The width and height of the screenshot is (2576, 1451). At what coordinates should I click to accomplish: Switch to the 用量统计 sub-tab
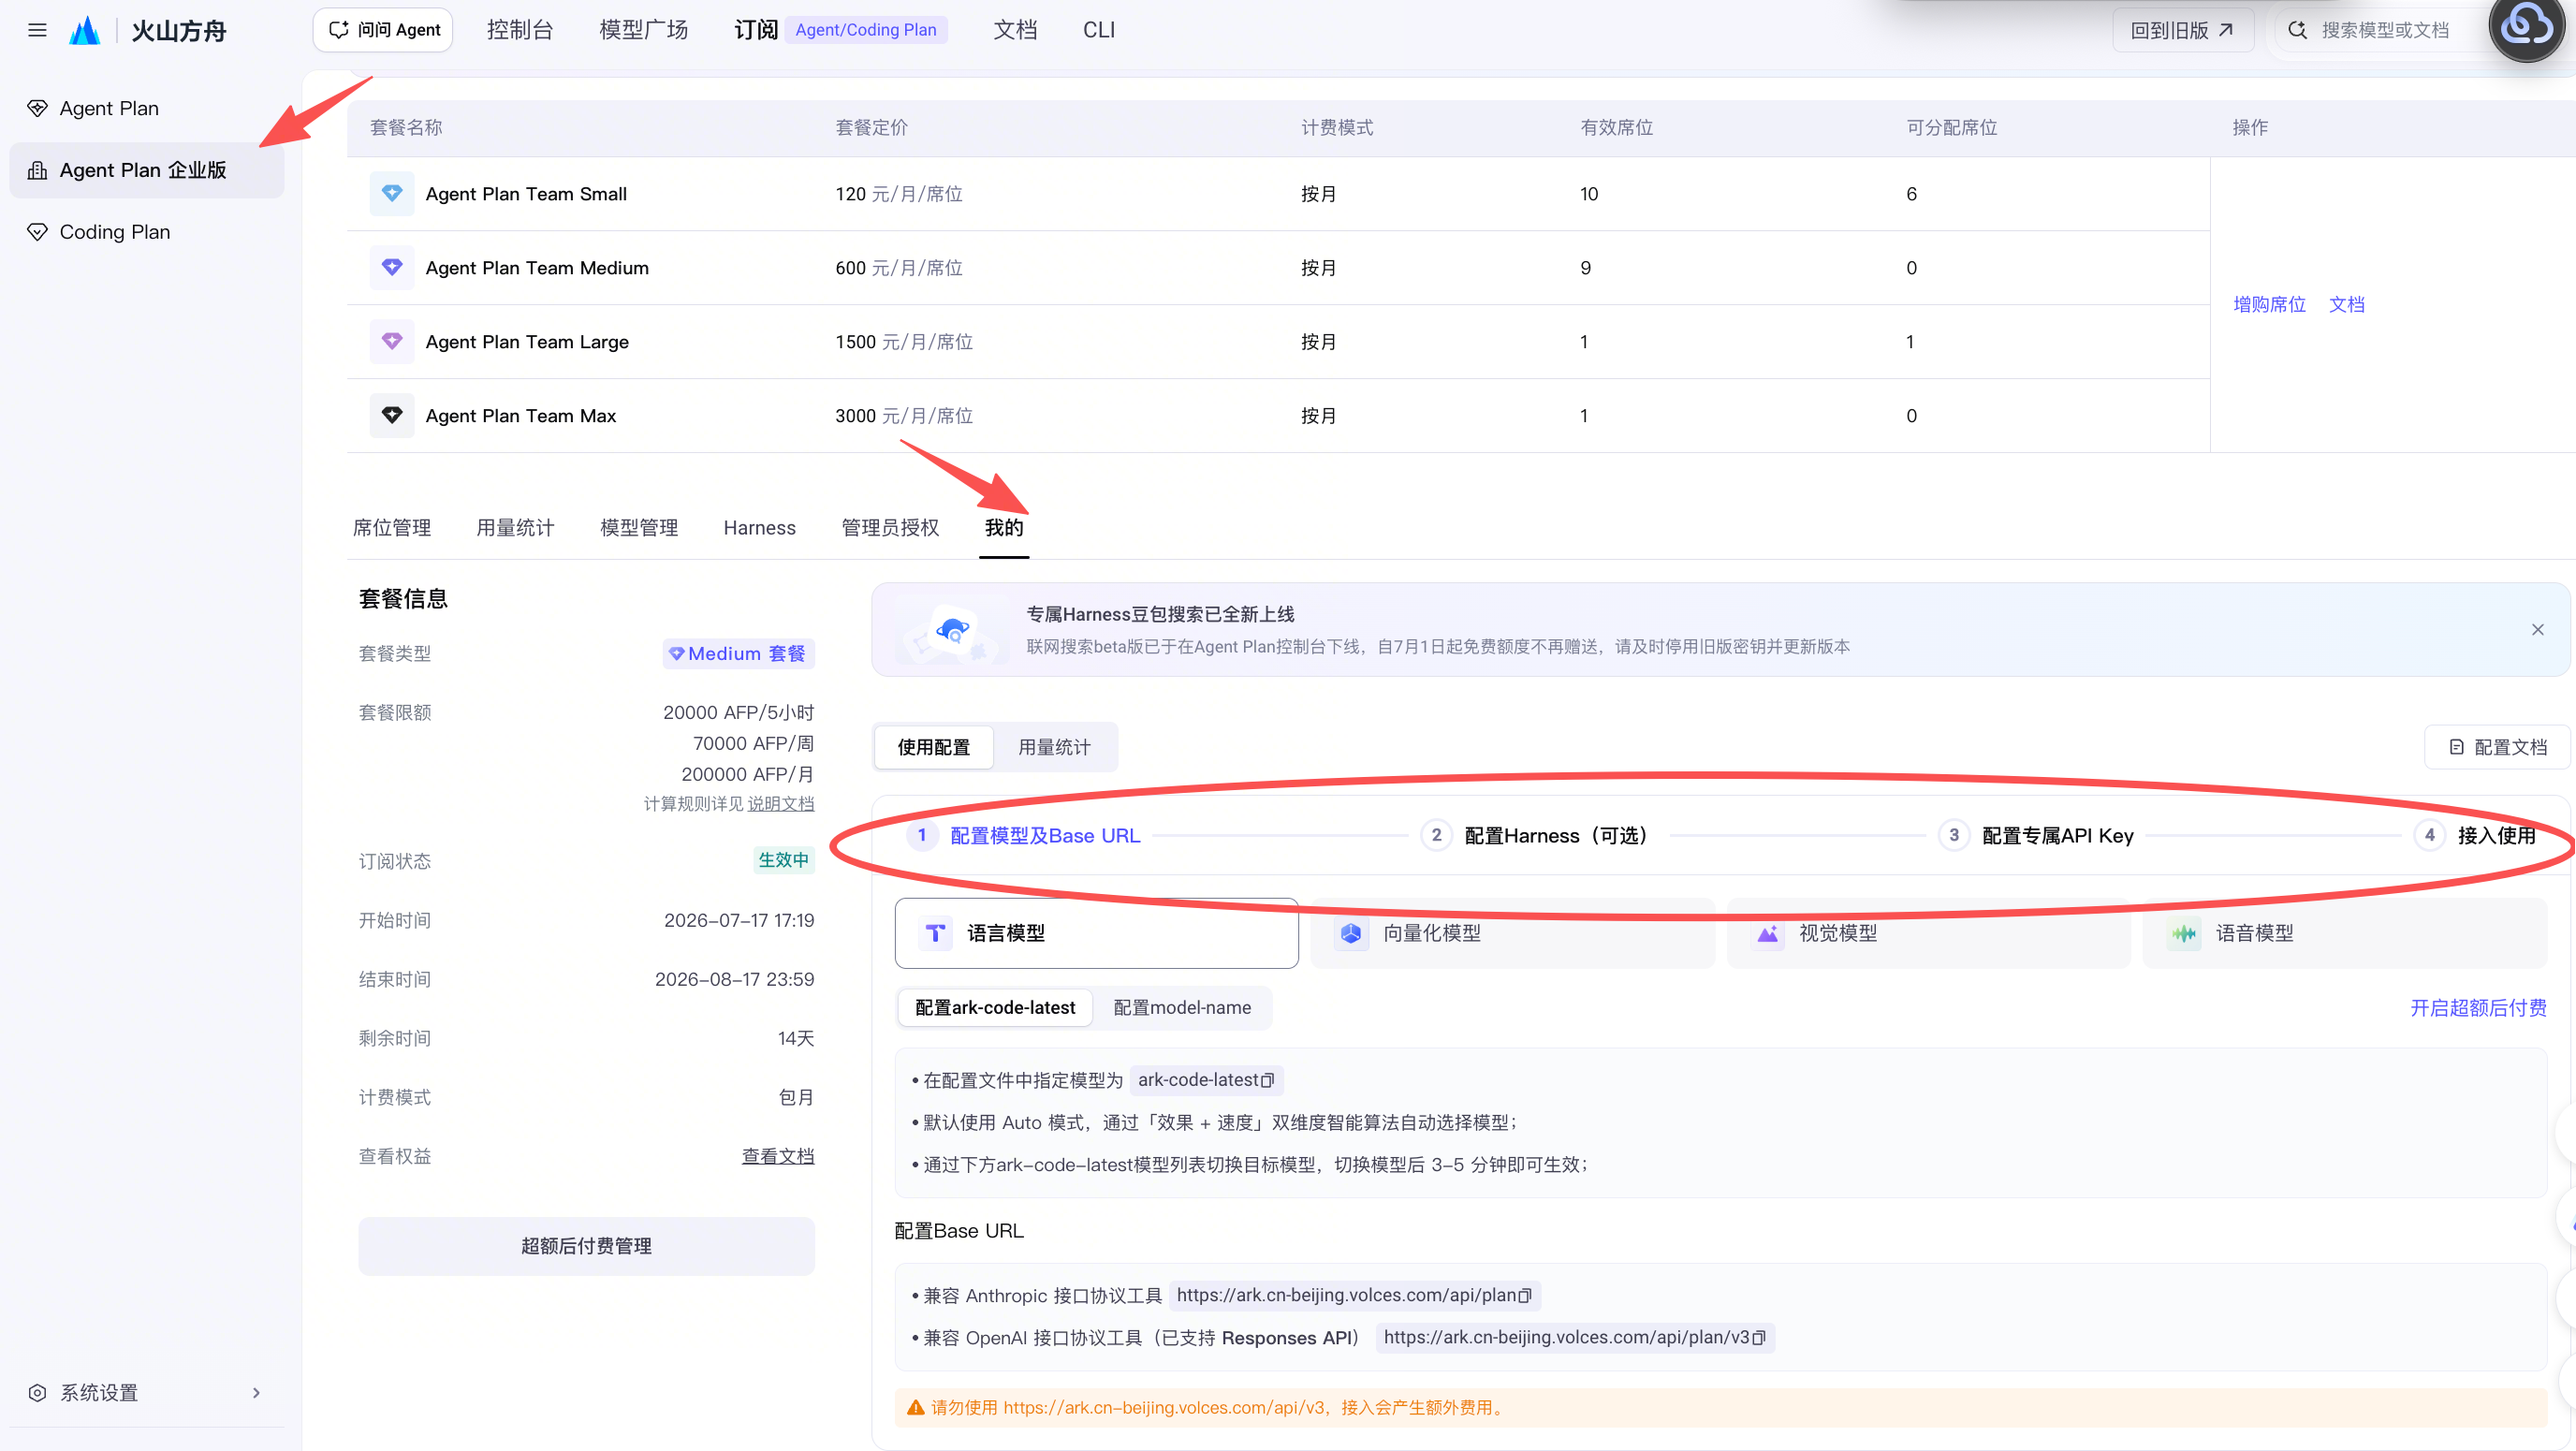point(1054,747)
